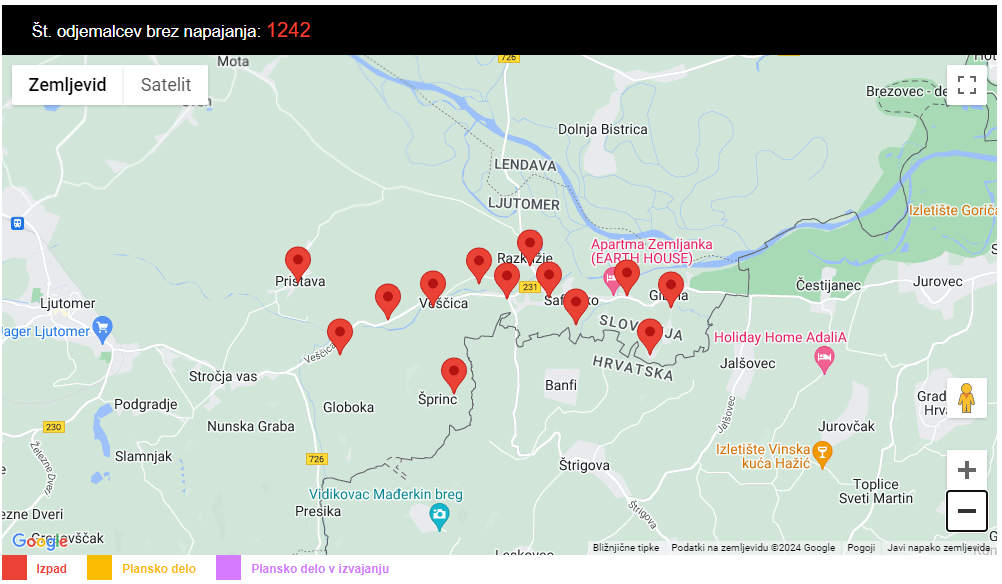Click the Apartma Zemljanka place label

click(651, 251)
